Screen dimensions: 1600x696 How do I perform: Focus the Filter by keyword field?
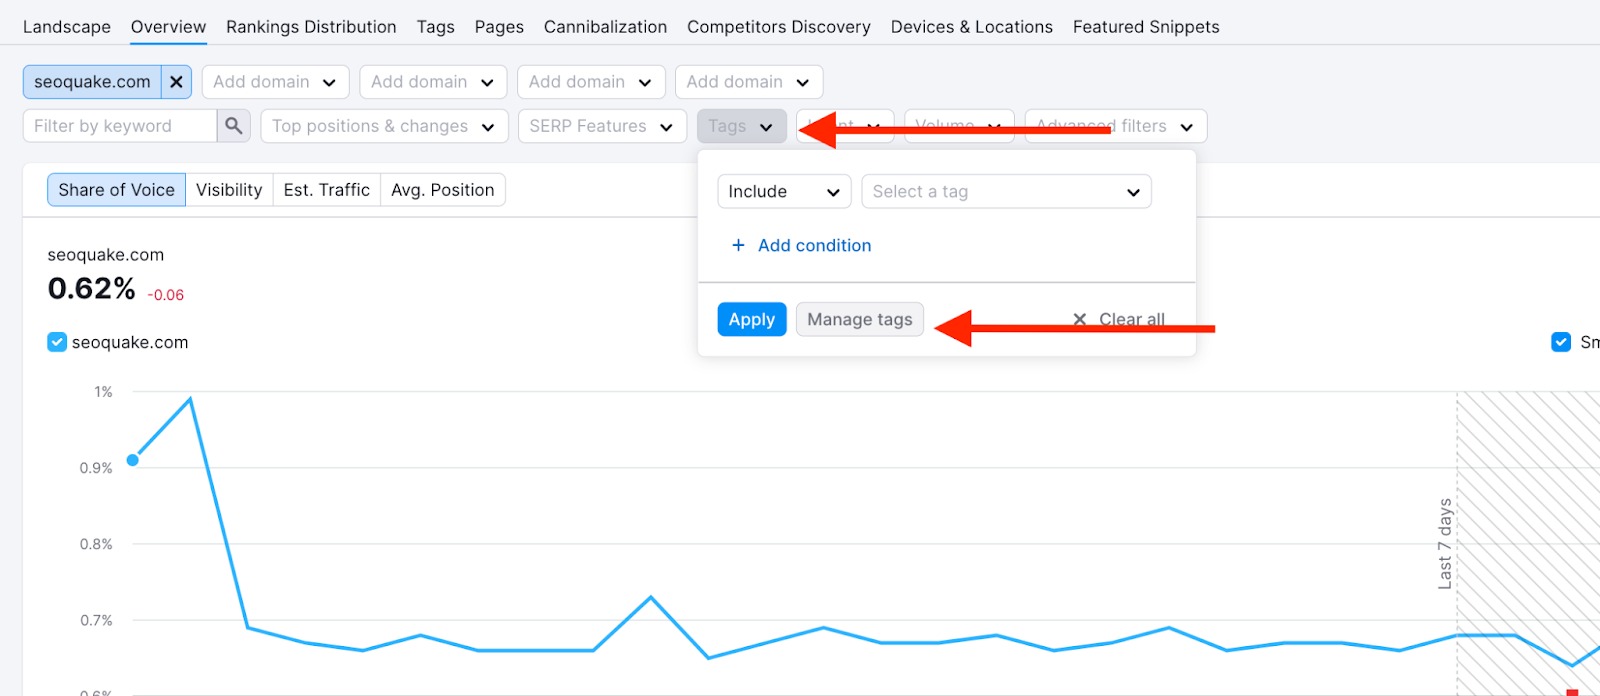tap(120, 126)
